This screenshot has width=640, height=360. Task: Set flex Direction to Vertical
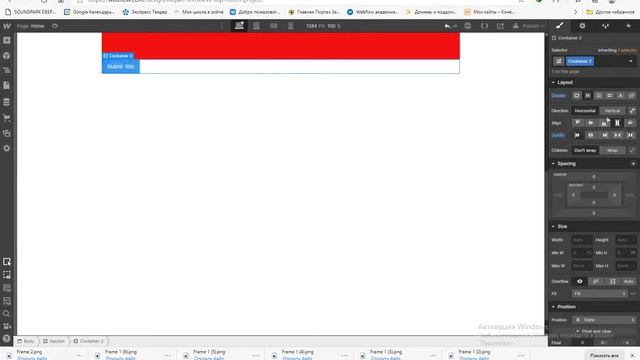[613, 111]
